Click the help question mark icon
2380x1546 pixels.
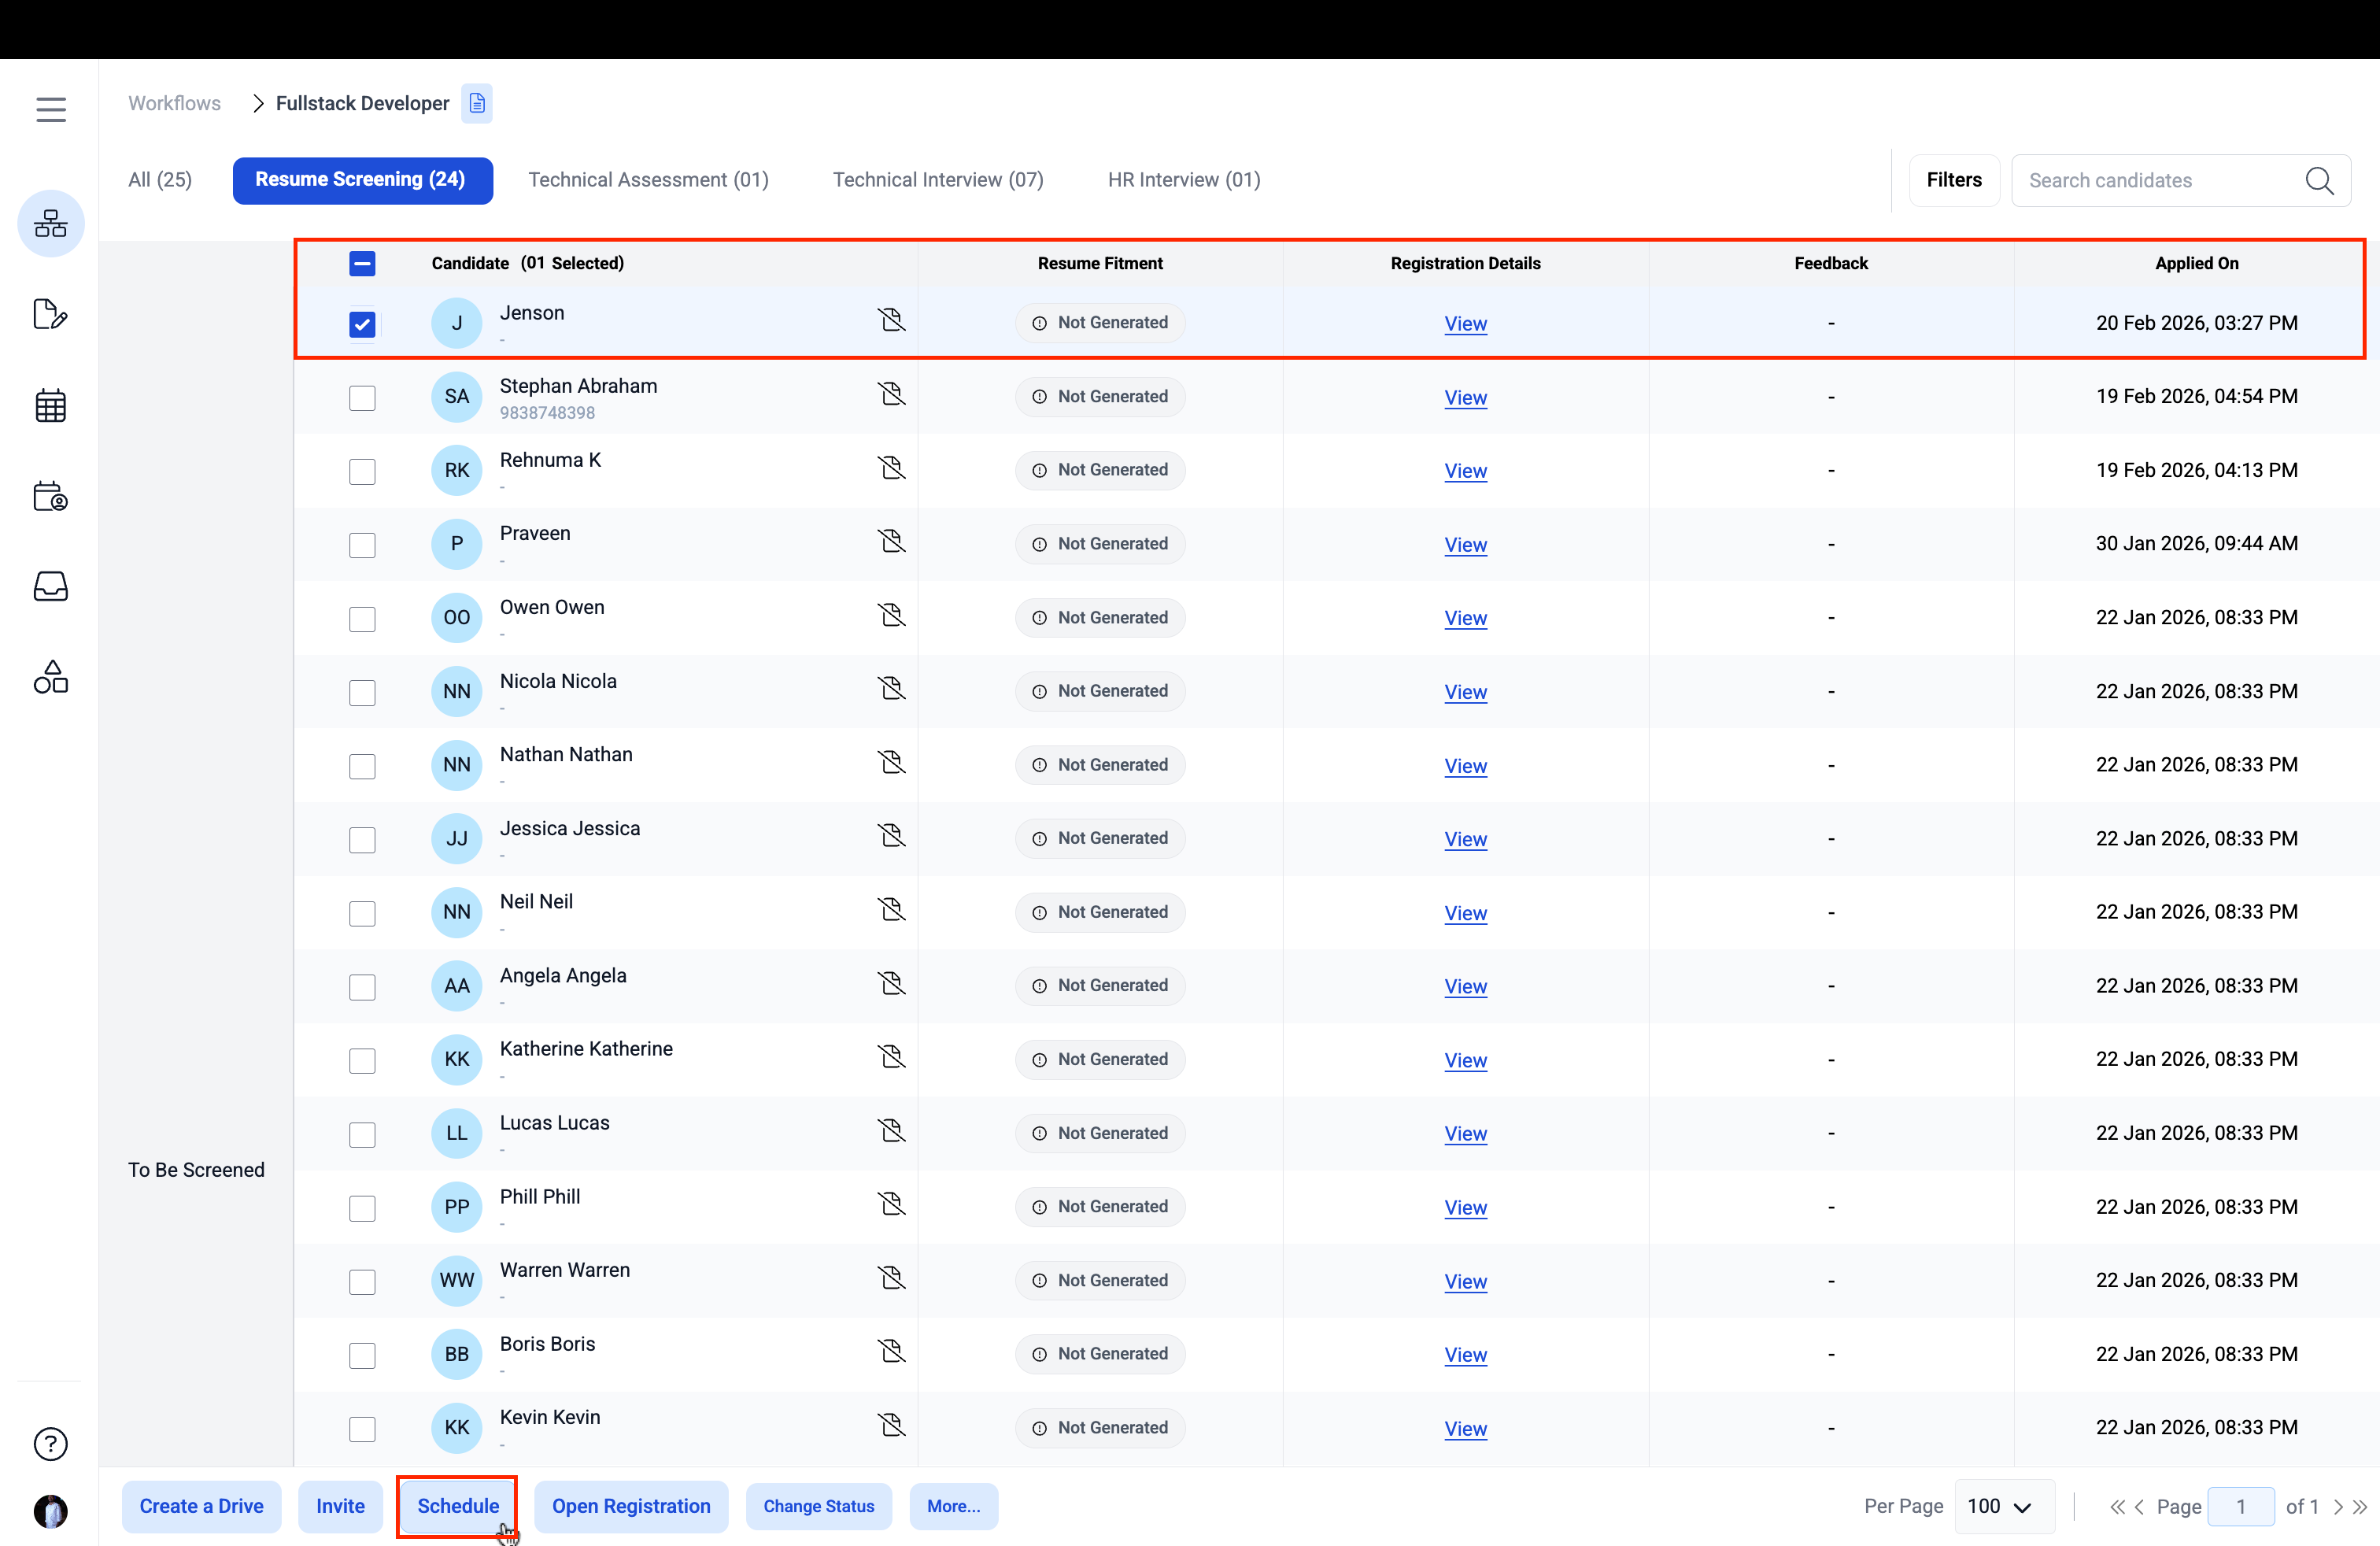51,1444
